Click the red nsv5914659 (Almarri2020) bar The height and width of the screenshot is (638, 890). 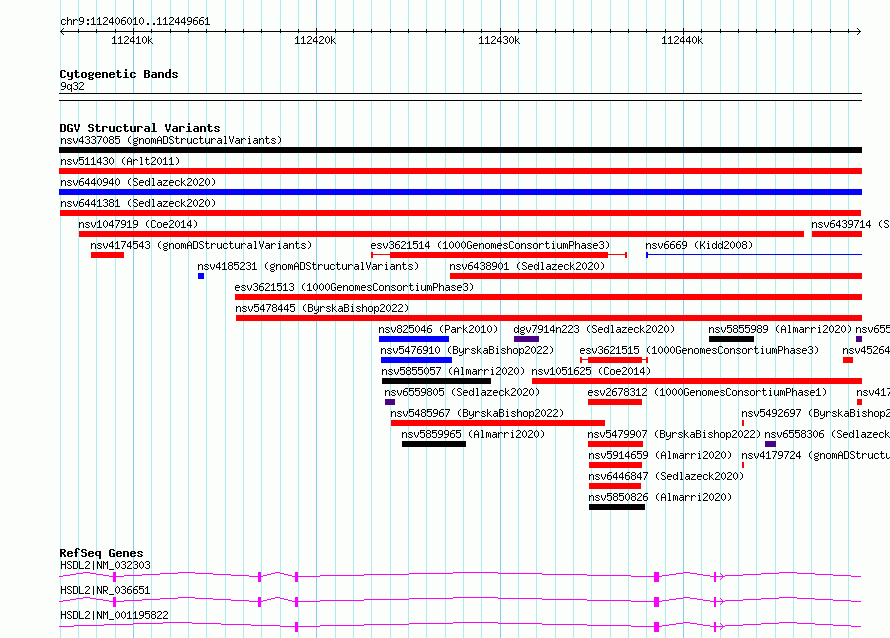coord(615,465)
